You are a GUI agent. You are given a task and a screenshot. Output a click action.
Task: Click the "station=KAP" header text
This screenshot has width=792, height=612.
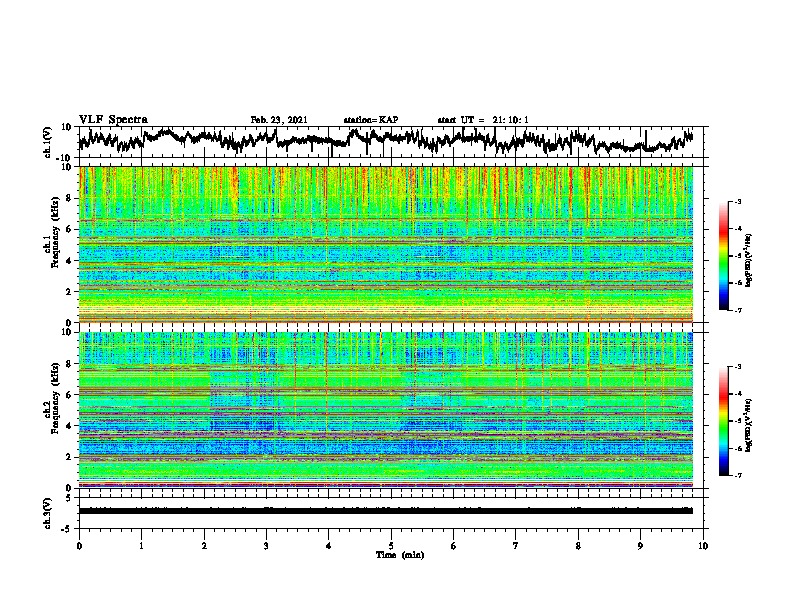(x=371, y=120)
